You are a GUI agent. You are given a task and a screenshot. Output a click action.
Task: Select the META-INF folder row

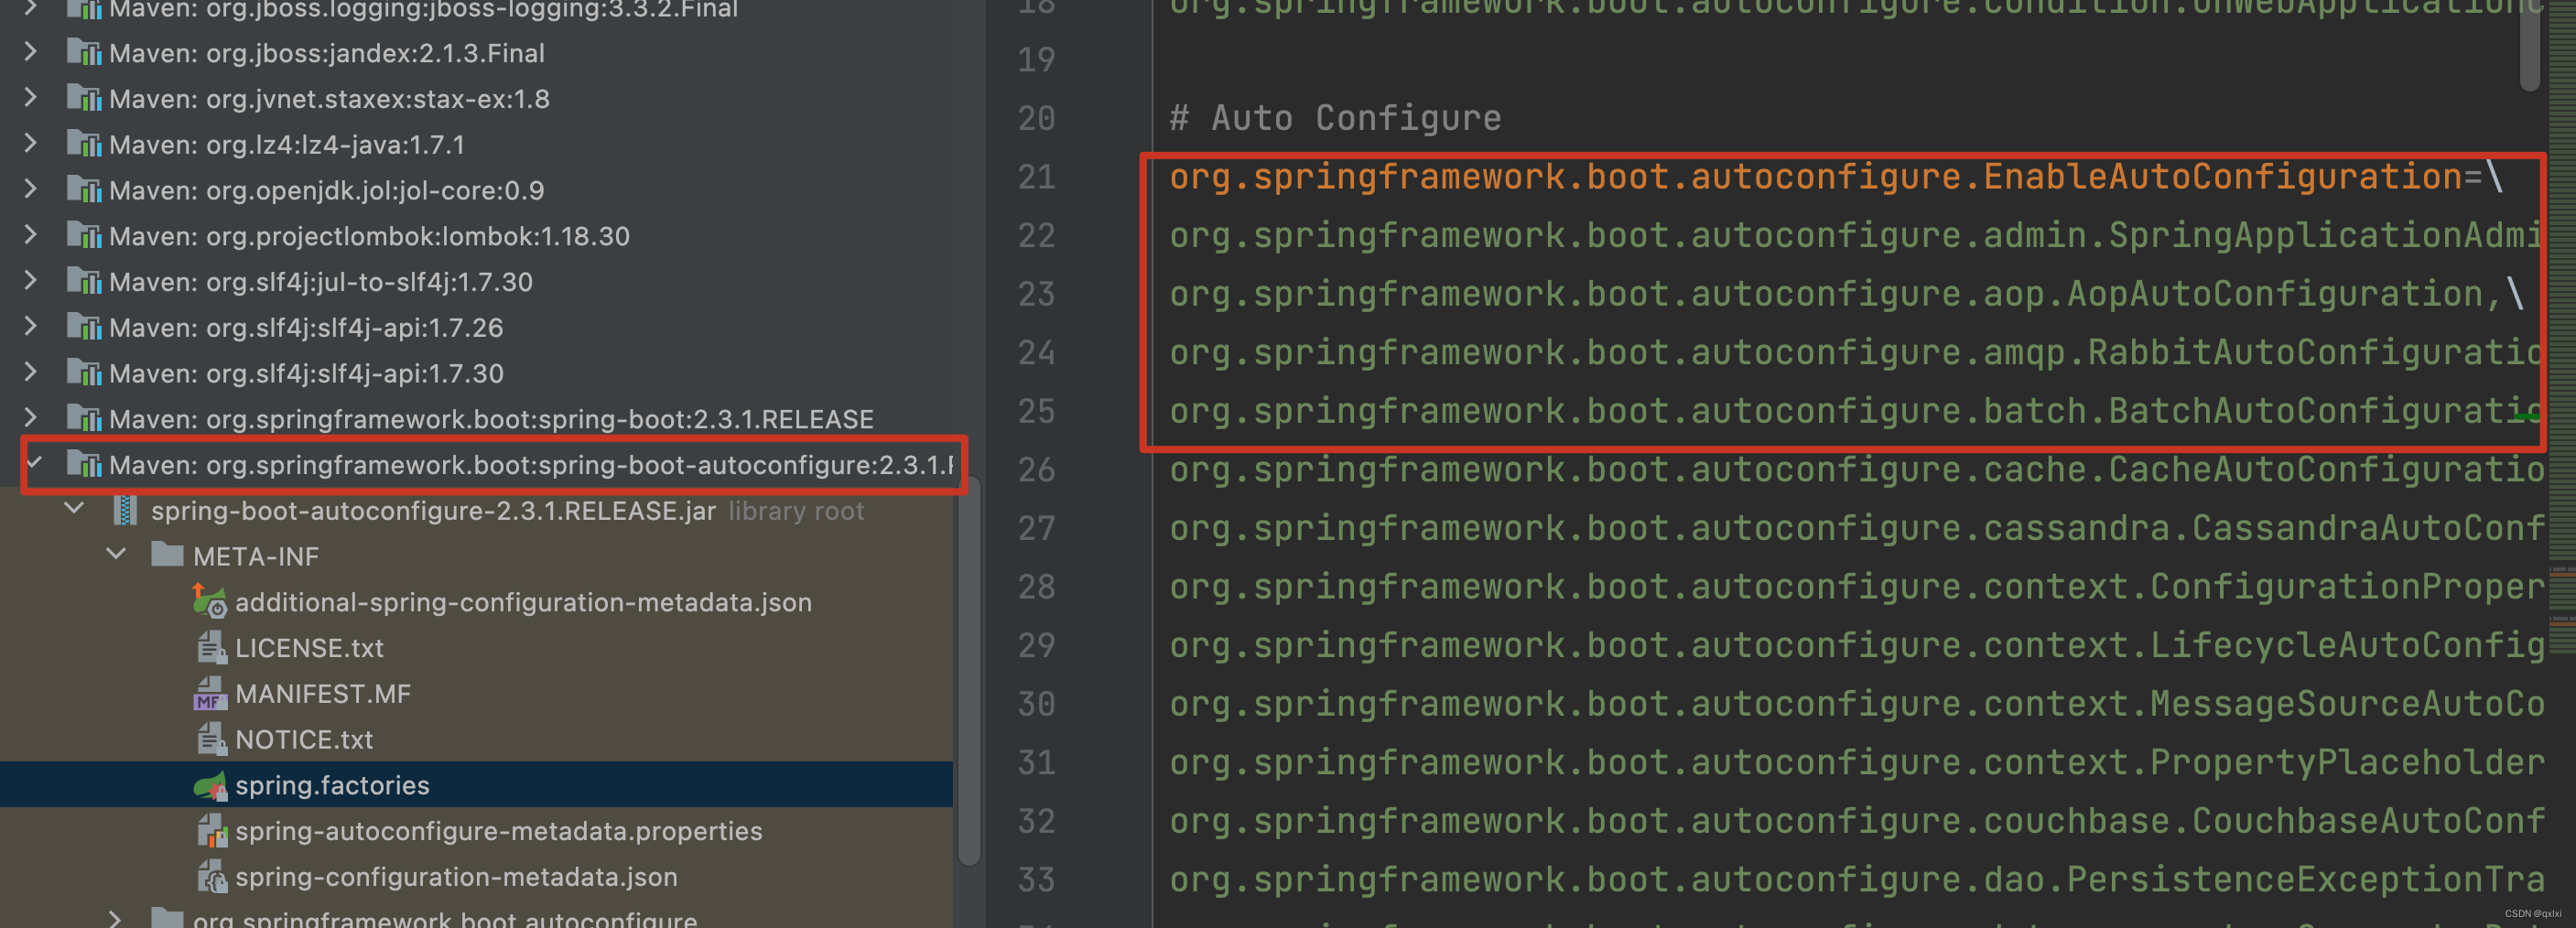[476, 555]
